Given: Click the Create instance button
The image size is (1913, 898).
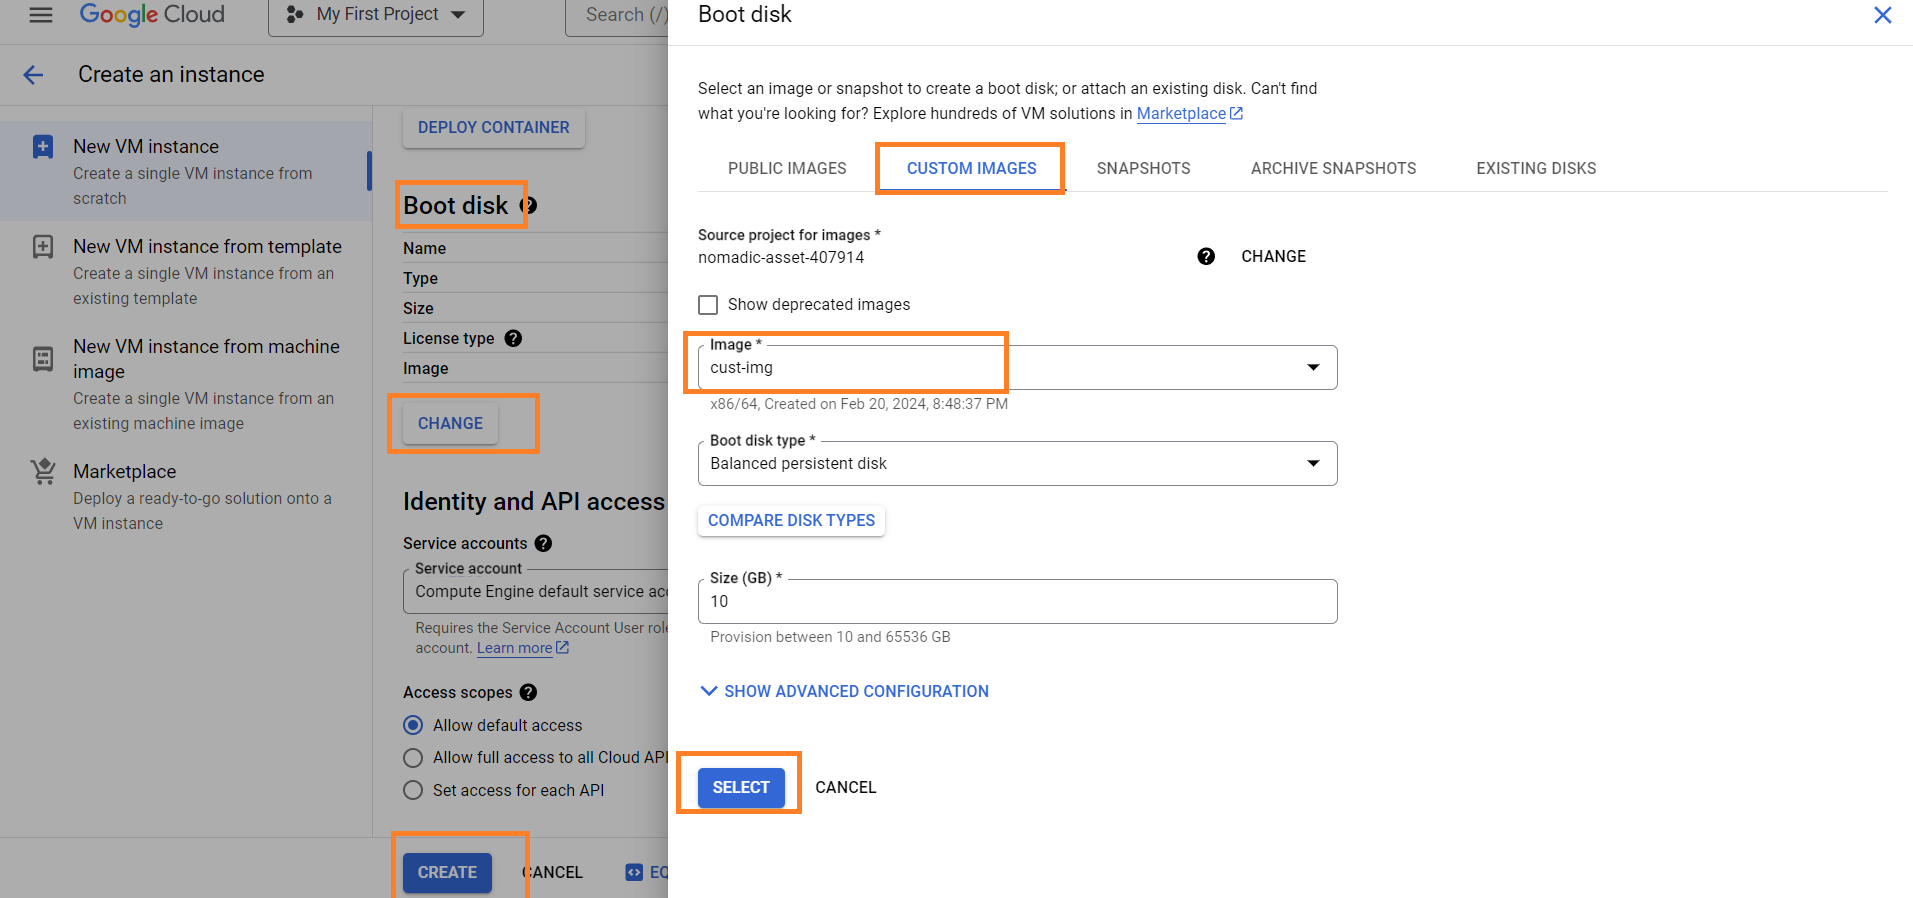Looking at the screenshot, I should pyautogui.click(x=447, y=872).
